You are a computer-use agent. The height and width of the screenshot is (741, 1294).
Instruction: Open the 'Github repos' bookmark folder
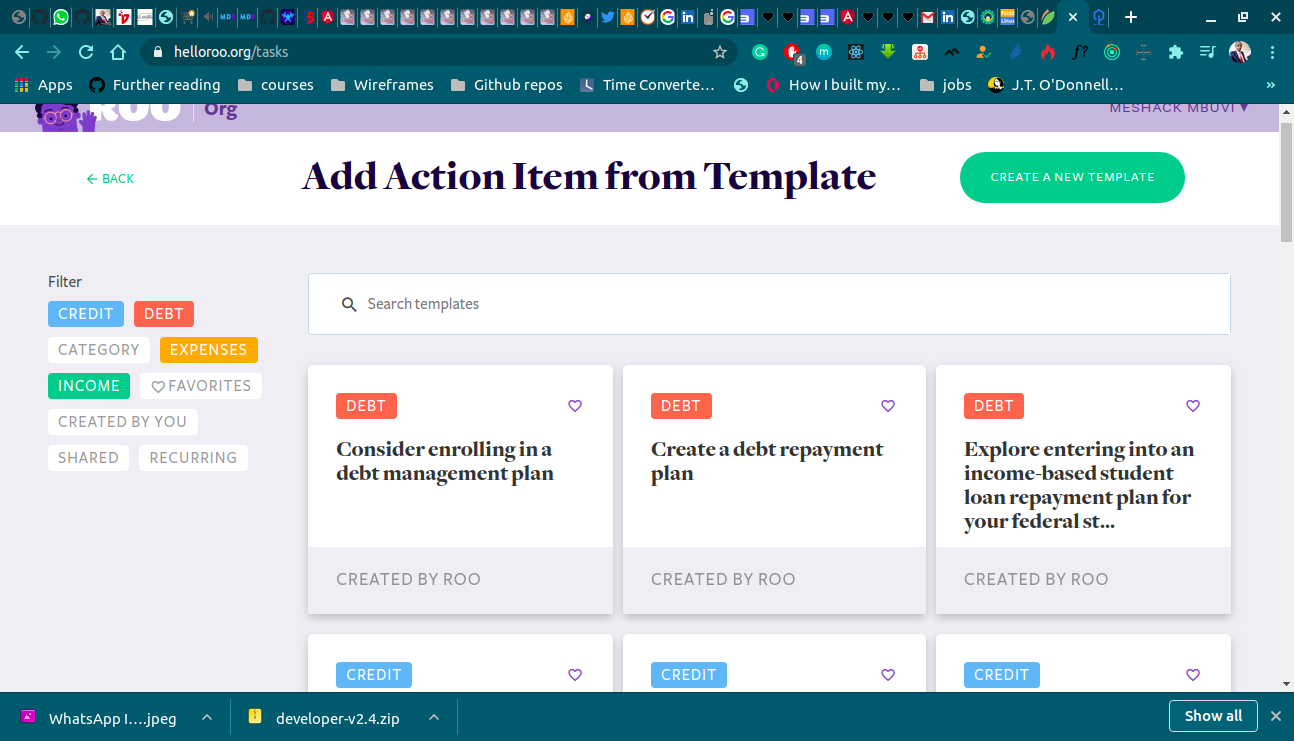click(507, 85)
